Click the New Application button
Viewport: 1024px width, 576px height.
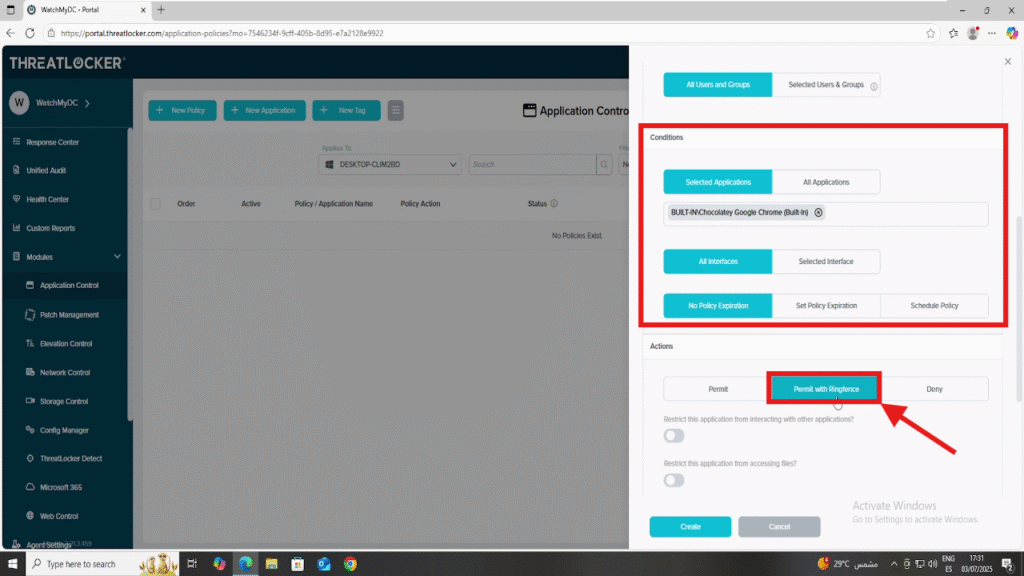[264, 110]
